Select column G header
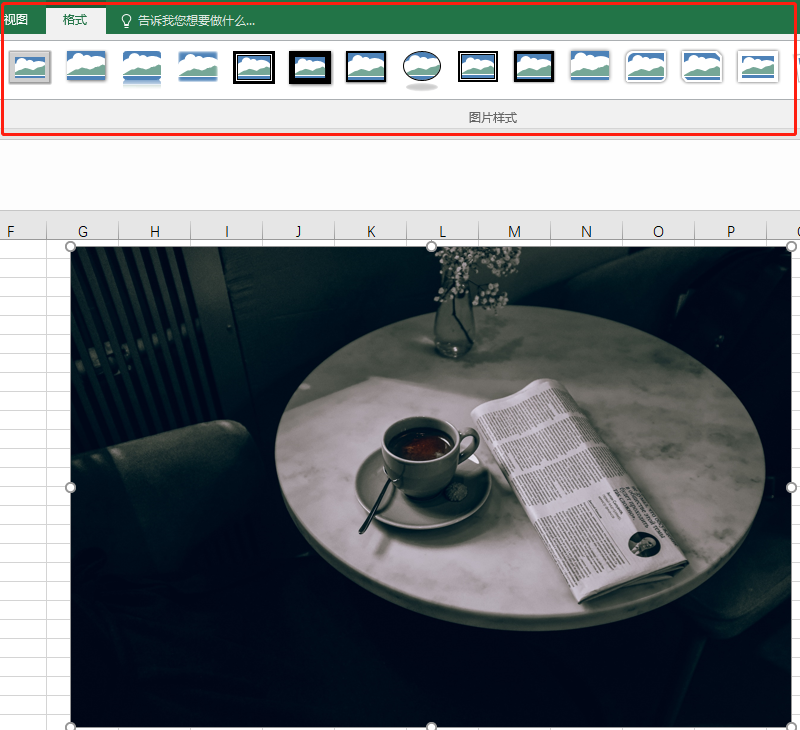Viewport: 800px width, 730px height. (83, 231)
